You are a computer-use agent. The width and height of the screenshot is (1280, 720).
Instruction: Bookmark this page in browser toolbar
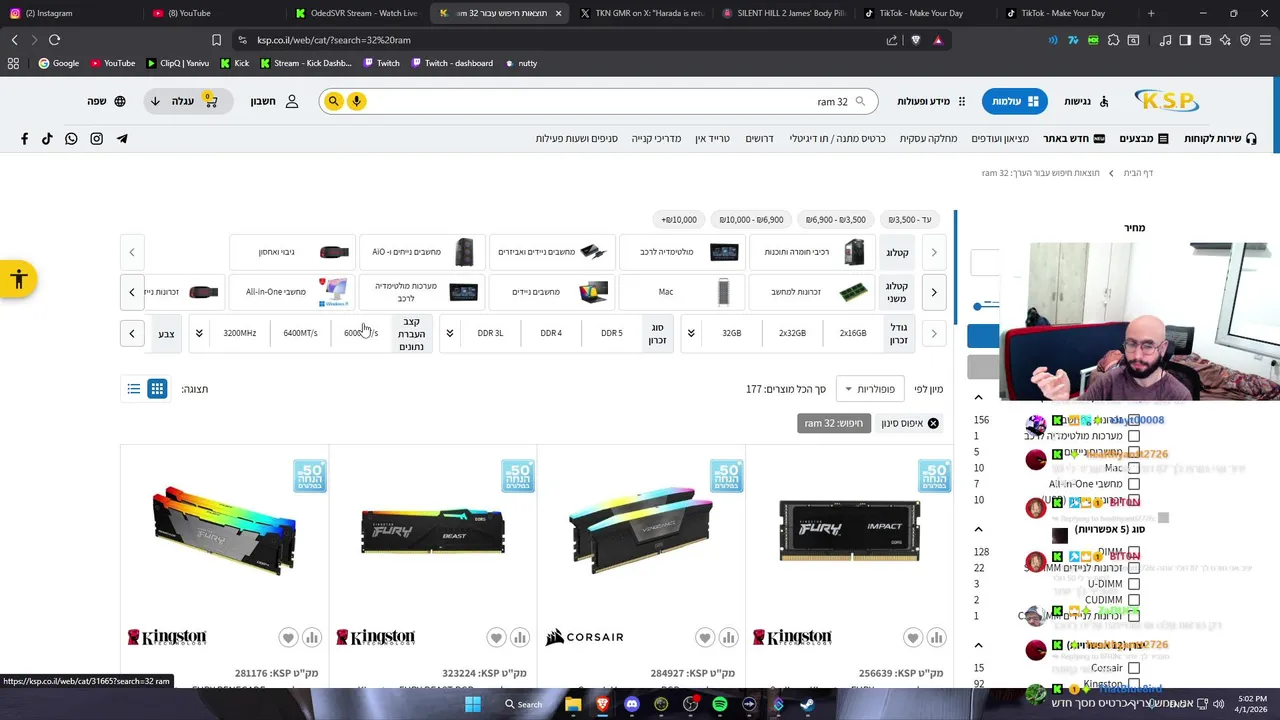point(216,40)
